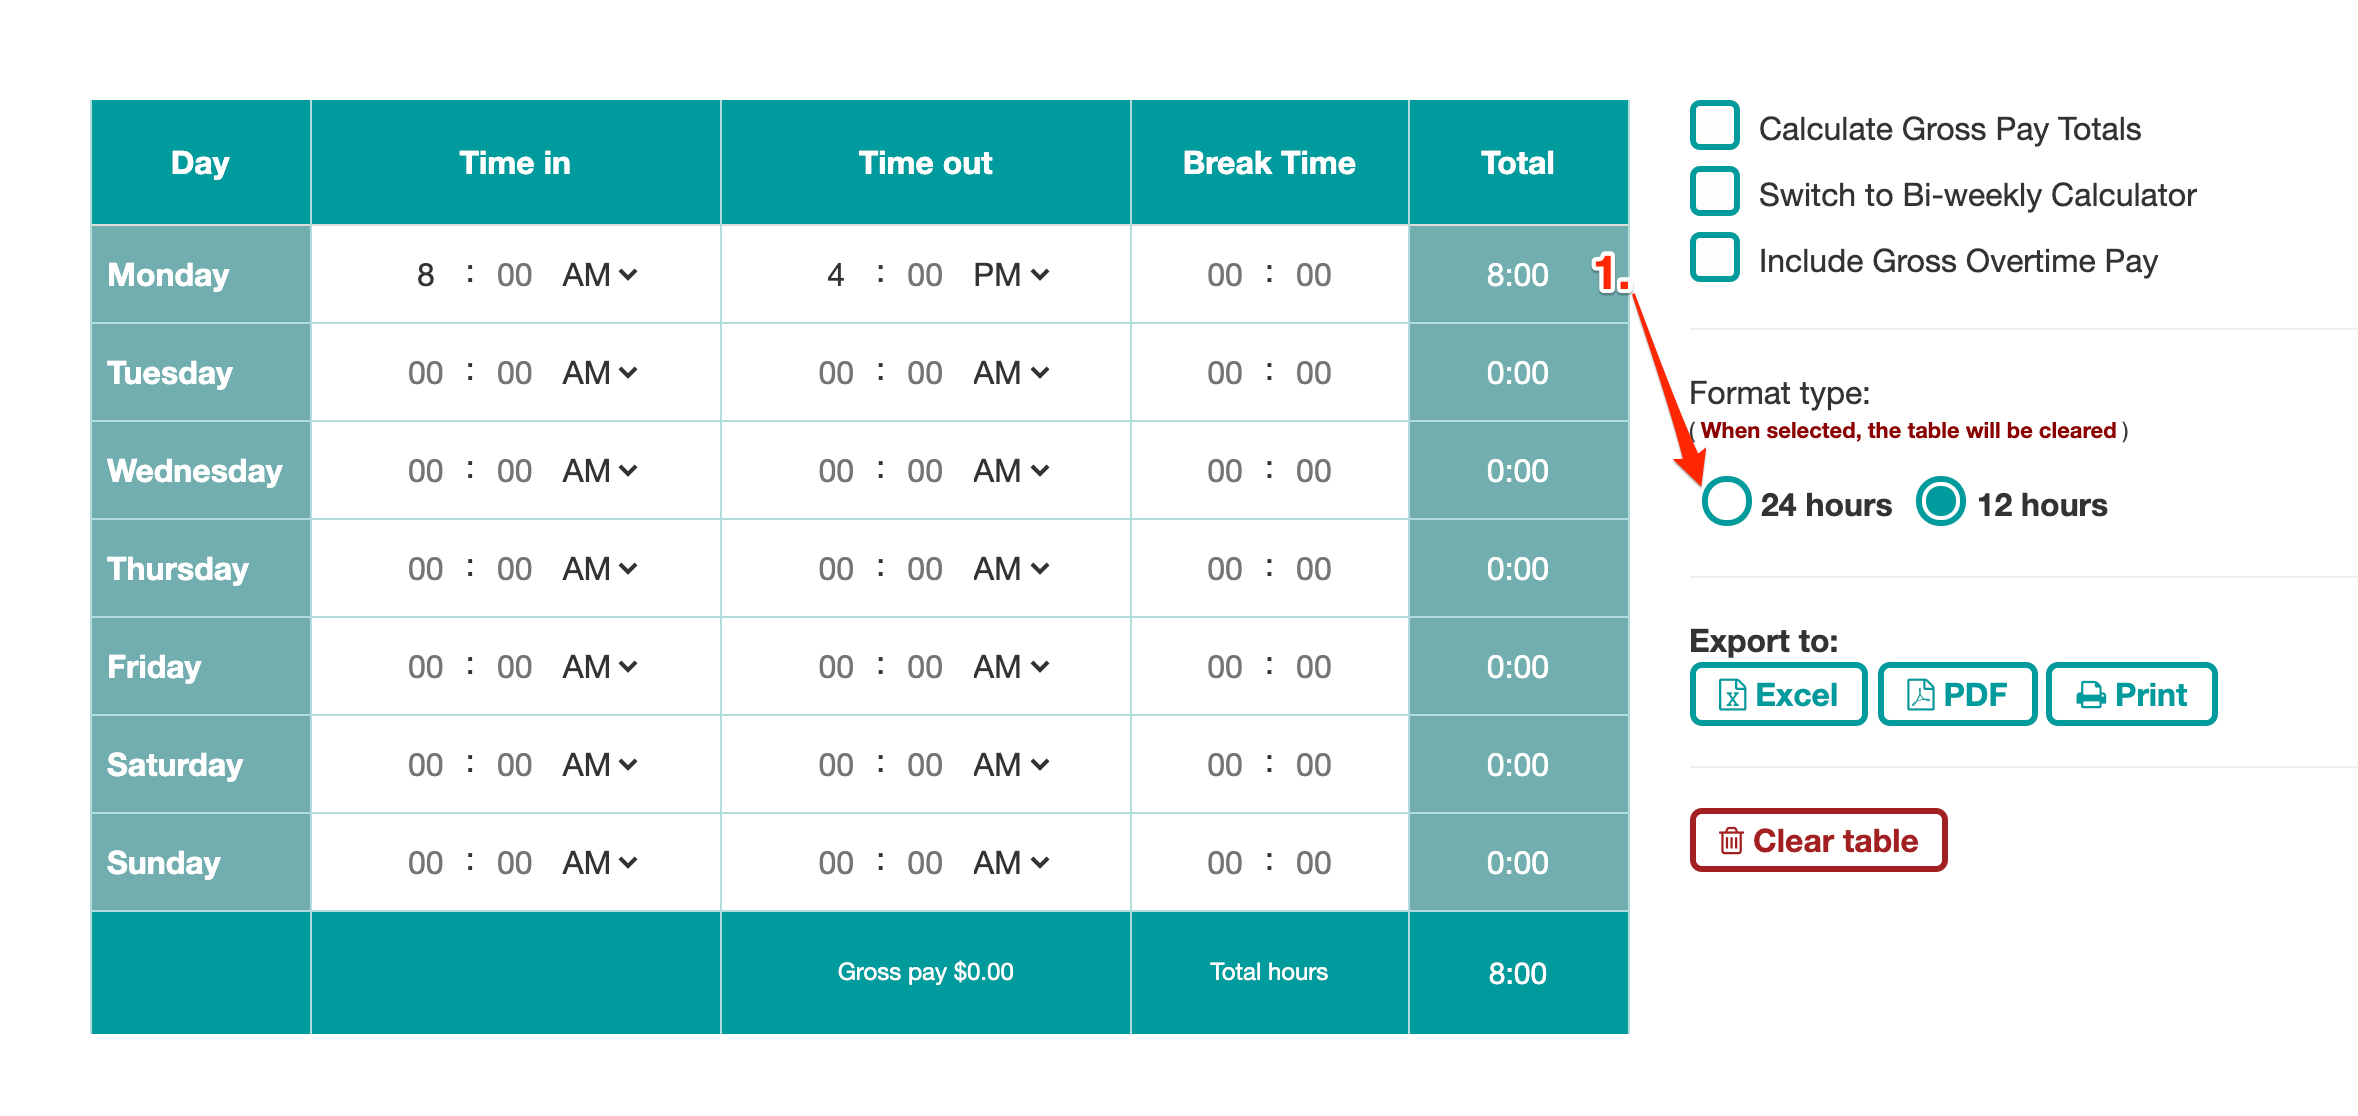Click the printer icon

tap(2091, 695)
